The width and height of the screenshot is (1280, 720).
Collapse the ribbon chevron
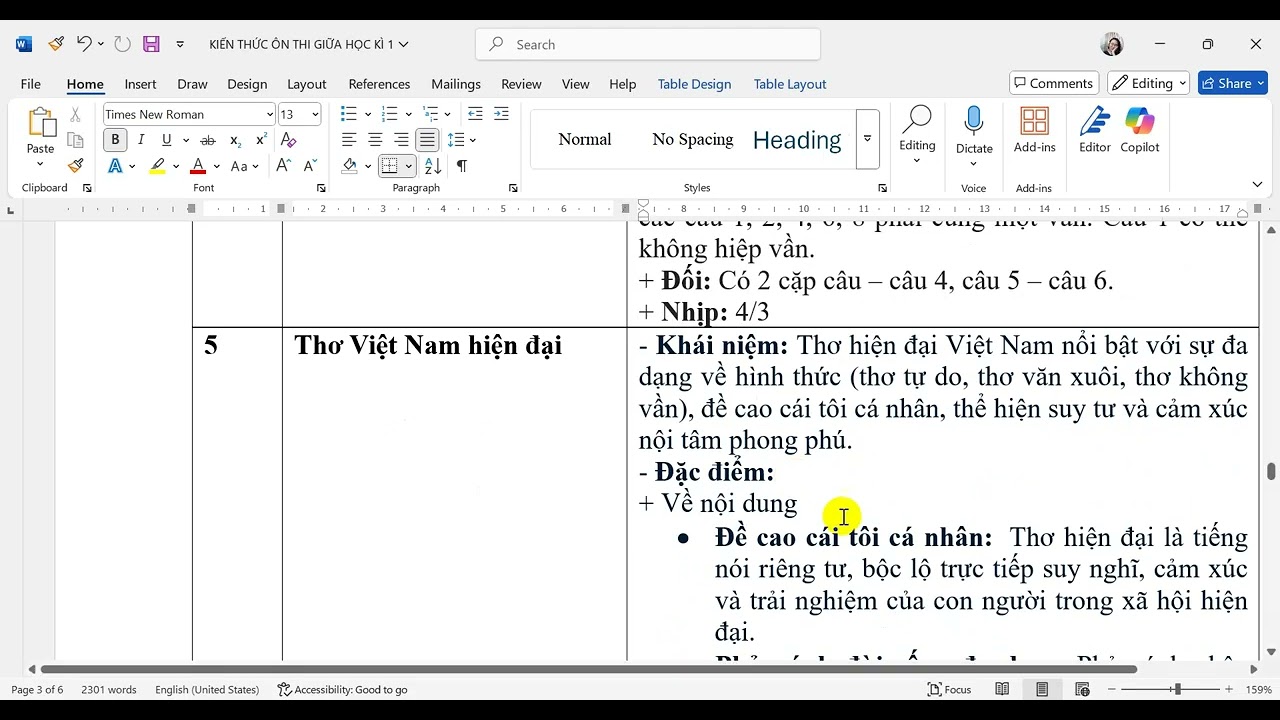tap(1257, 184)
